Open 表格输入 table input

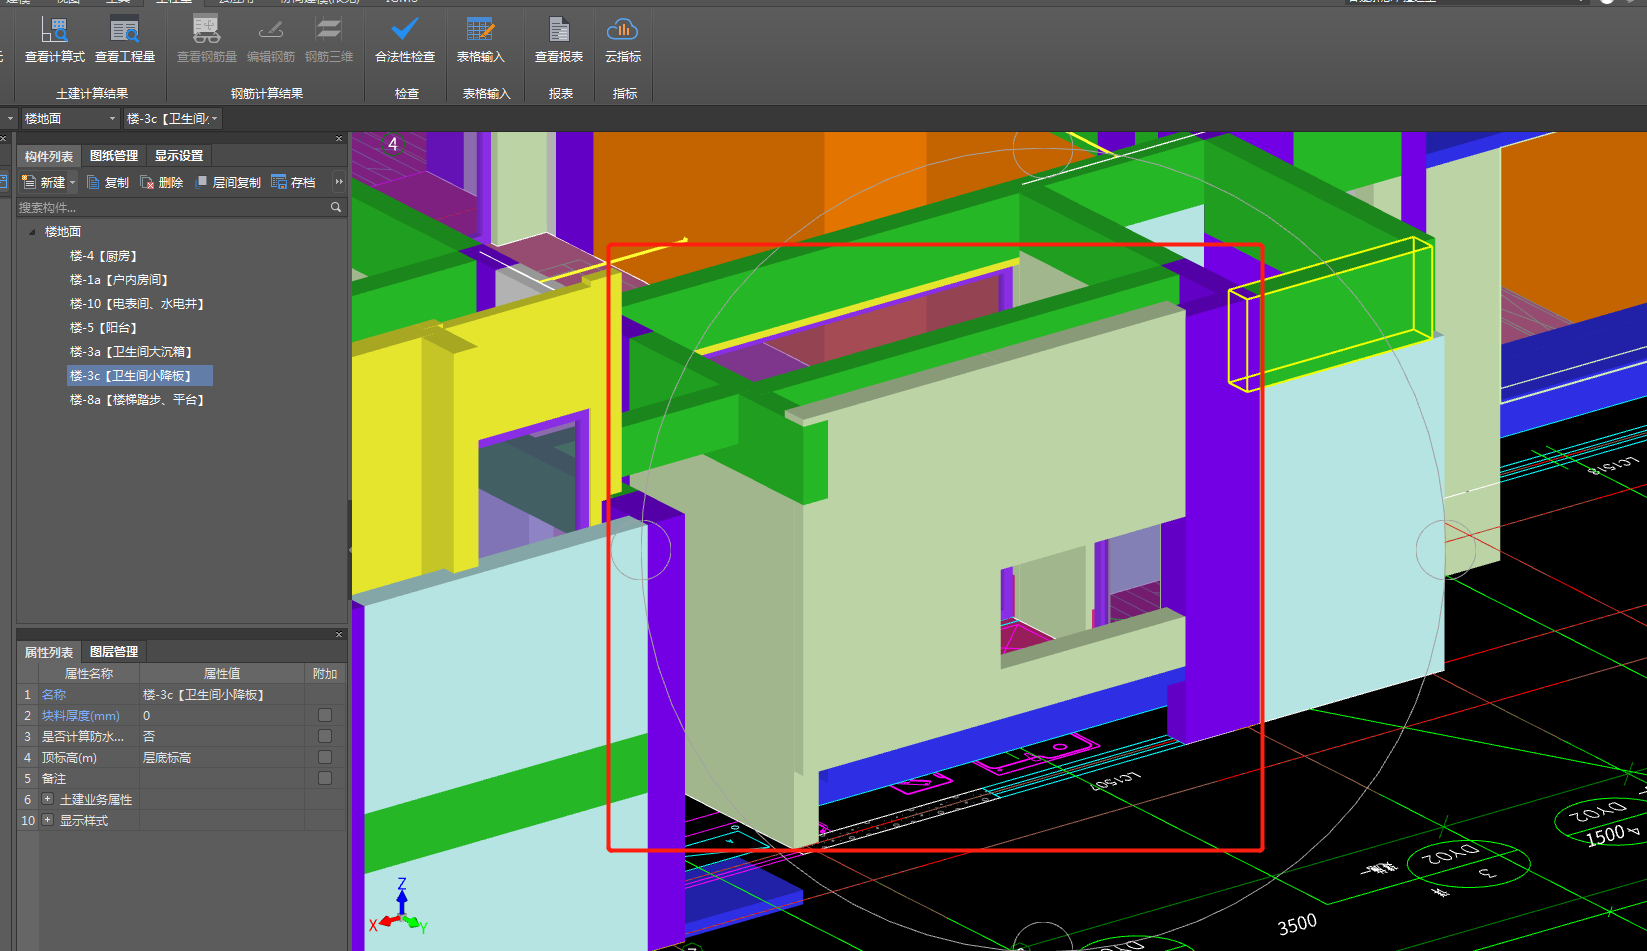[481, 40]
